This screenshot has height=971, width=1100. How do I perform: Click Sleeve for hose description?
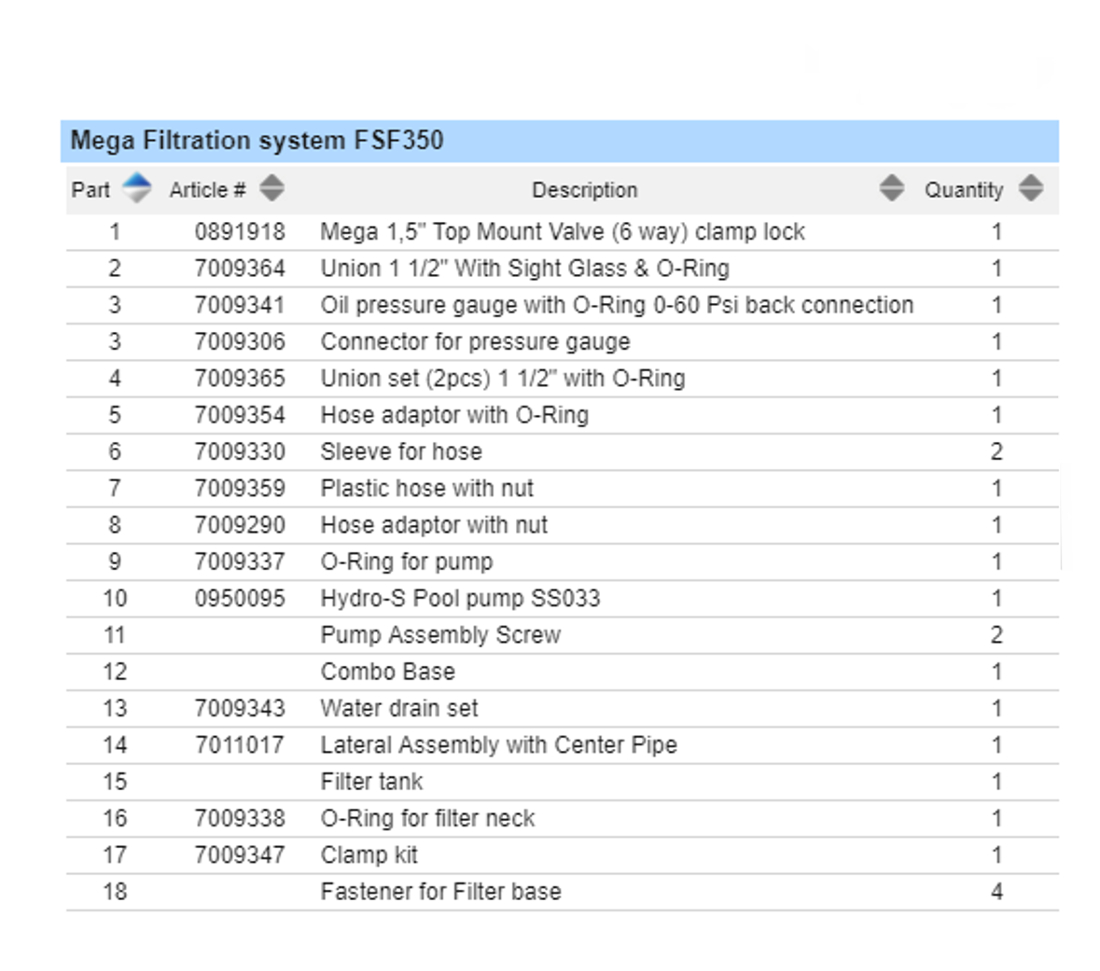401,452
